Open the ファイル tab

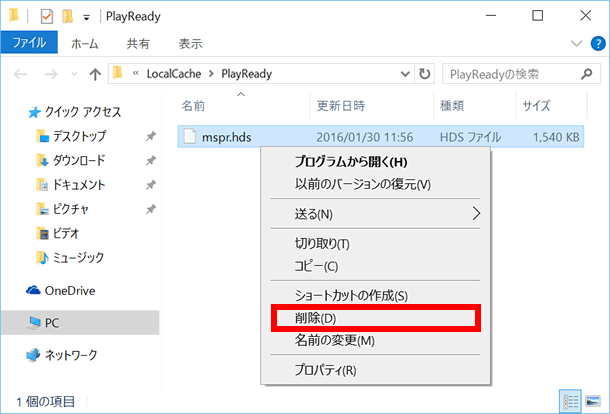coord(29,42)
